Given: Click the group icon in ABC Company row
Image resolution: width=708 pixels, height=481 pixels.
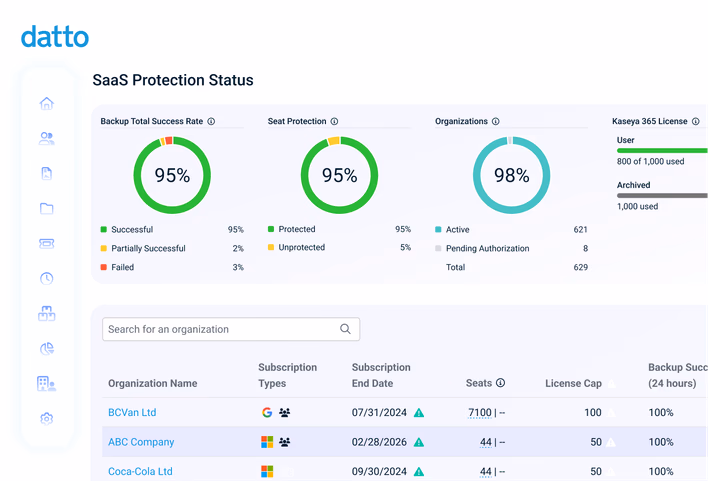Looking at the screenshot, I should (x=284, y=442).
